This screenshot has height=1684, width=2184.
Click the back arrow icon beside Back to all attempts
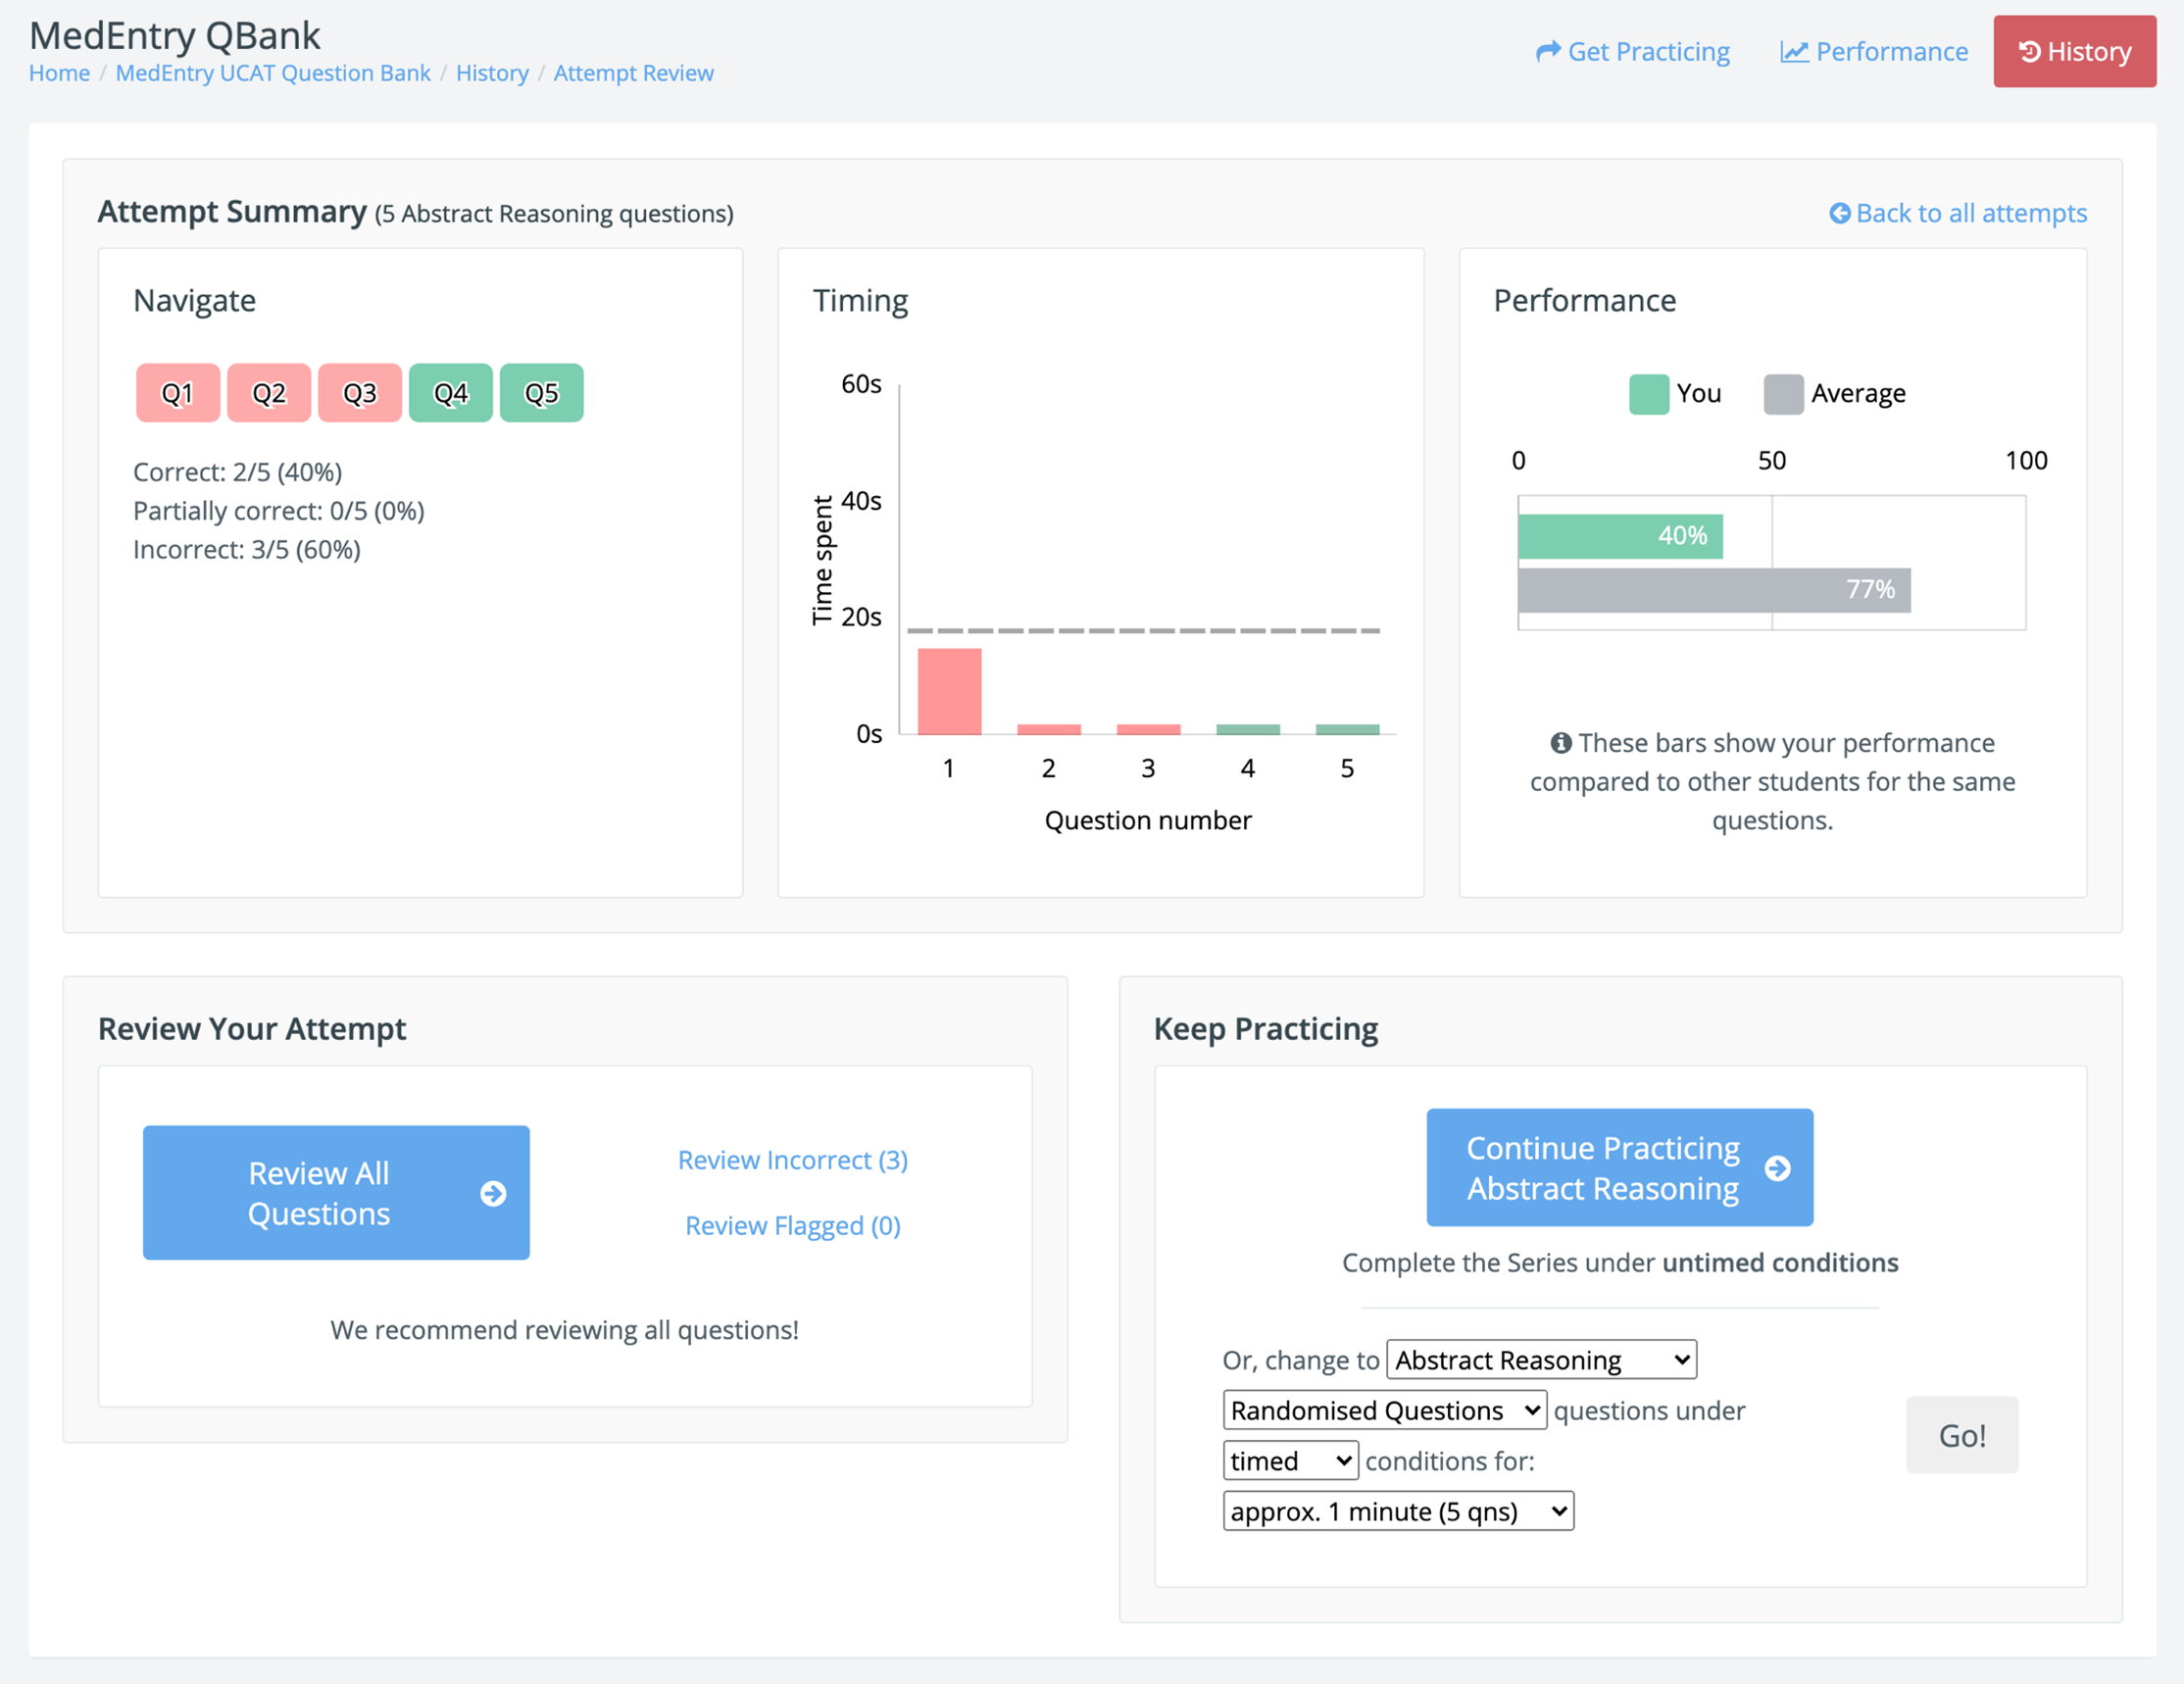[1839, 213]
